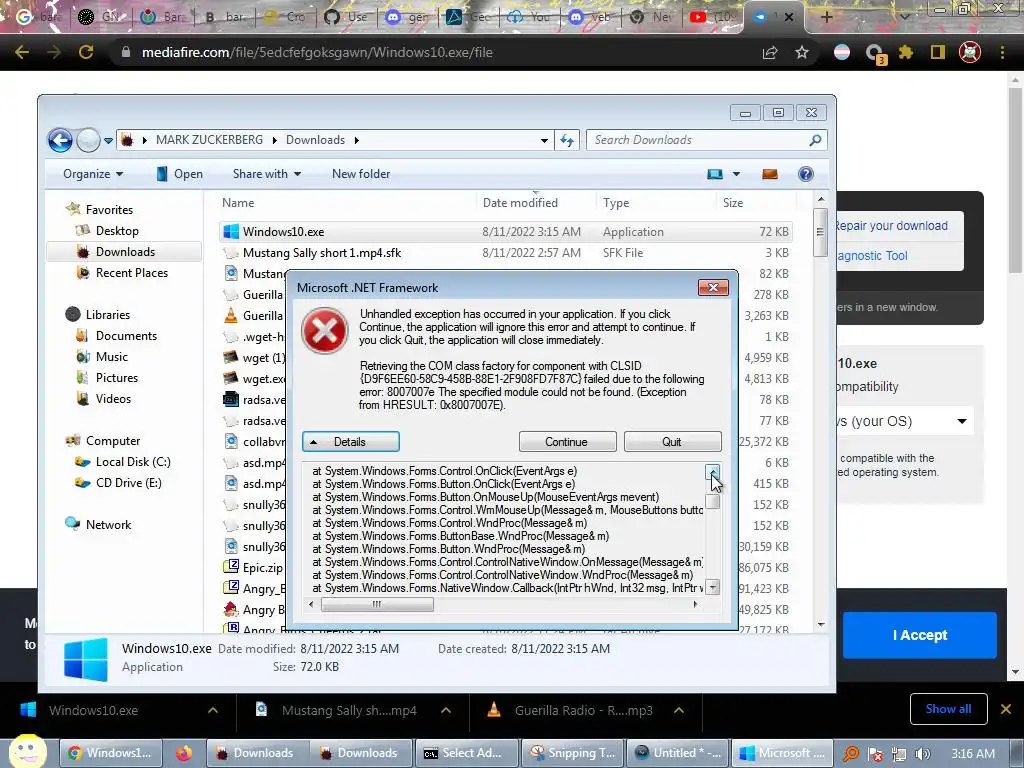
Task: Click the VLC cone icon next to Guerilla file
Action: pos(231,315)
